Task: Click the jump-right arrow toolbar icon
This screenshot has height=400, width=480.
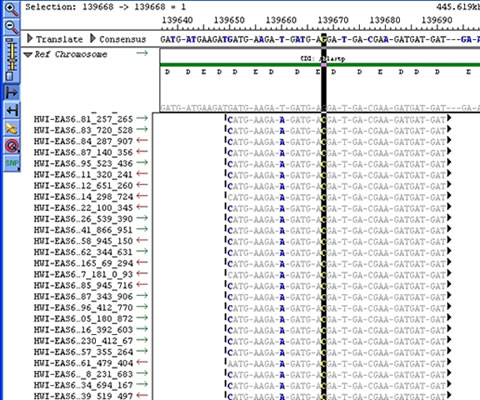Action: pyautogui.click(x=11, y=92)
